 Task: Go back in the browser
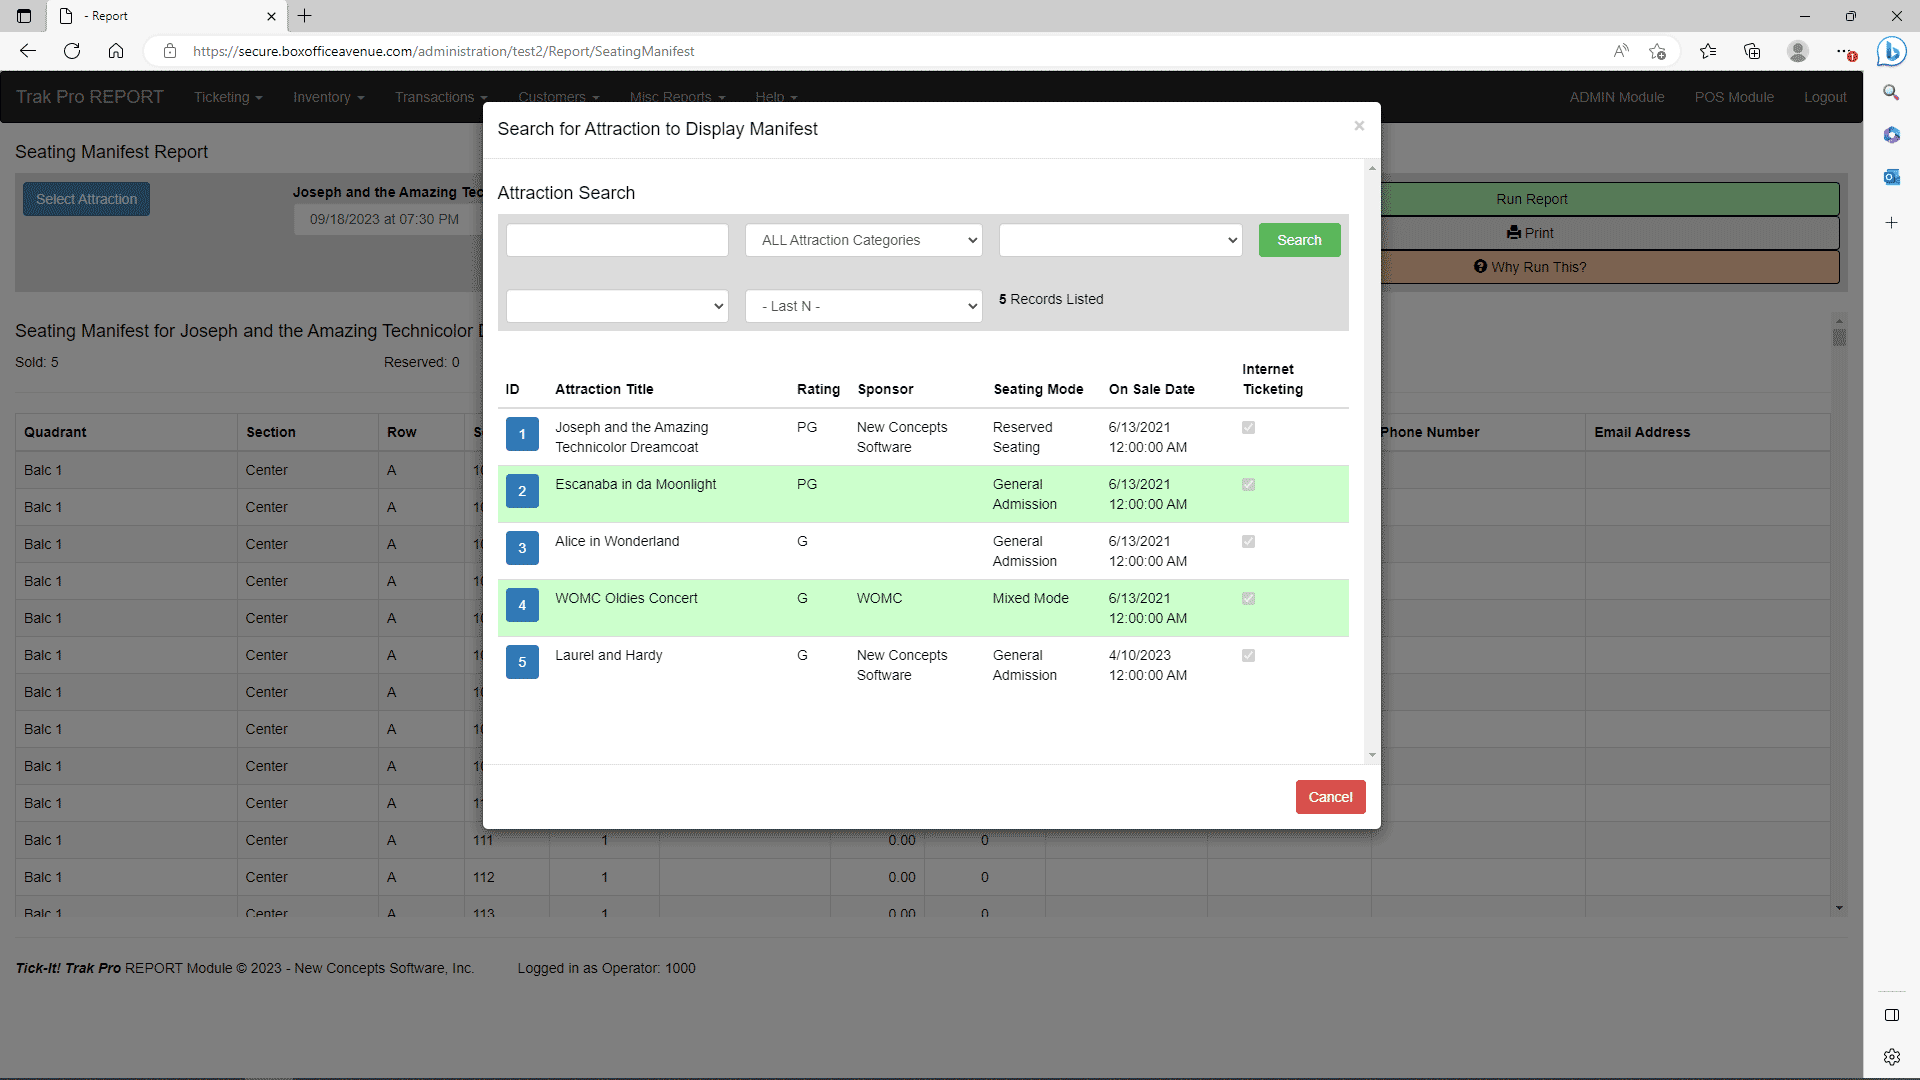[28, 51]
